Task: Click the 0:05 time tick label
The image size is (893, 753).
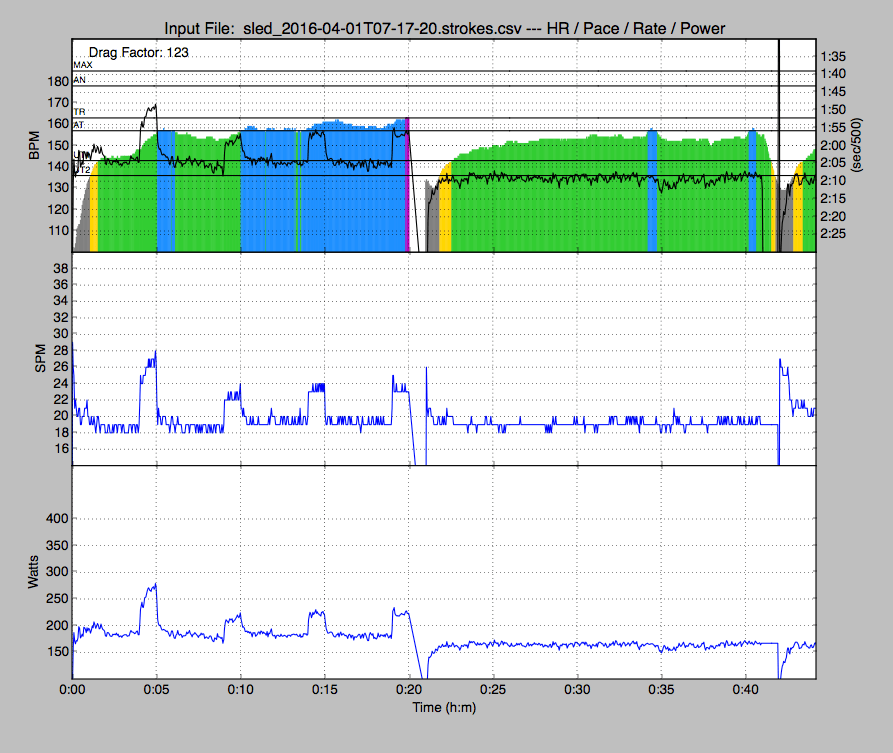Action: coord(156,690)
